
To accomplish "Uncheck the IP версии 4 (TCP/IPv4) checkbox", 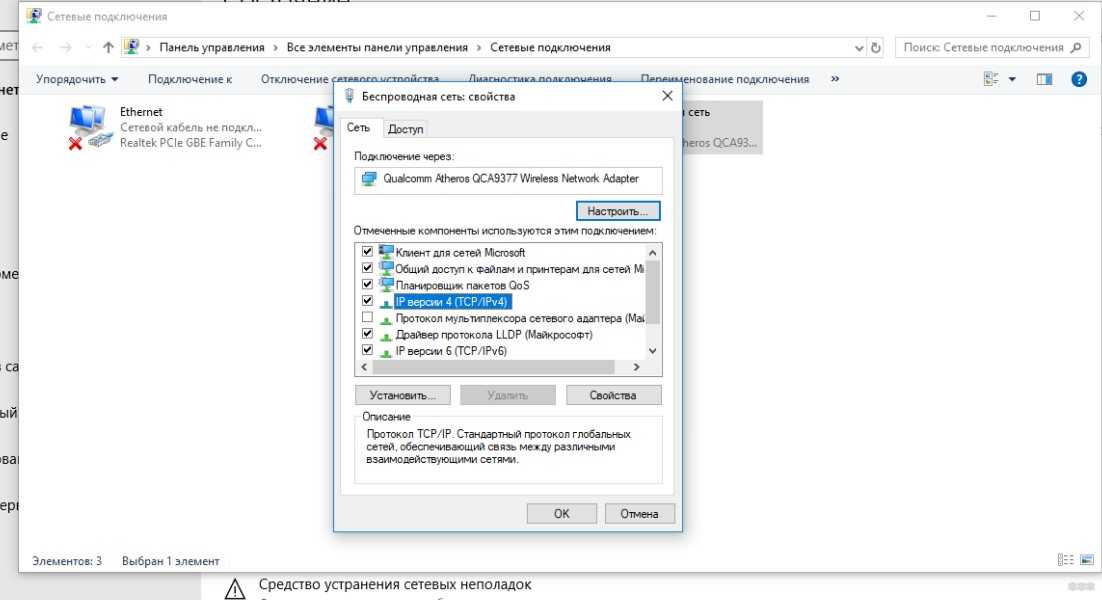I will coord(367,301).
